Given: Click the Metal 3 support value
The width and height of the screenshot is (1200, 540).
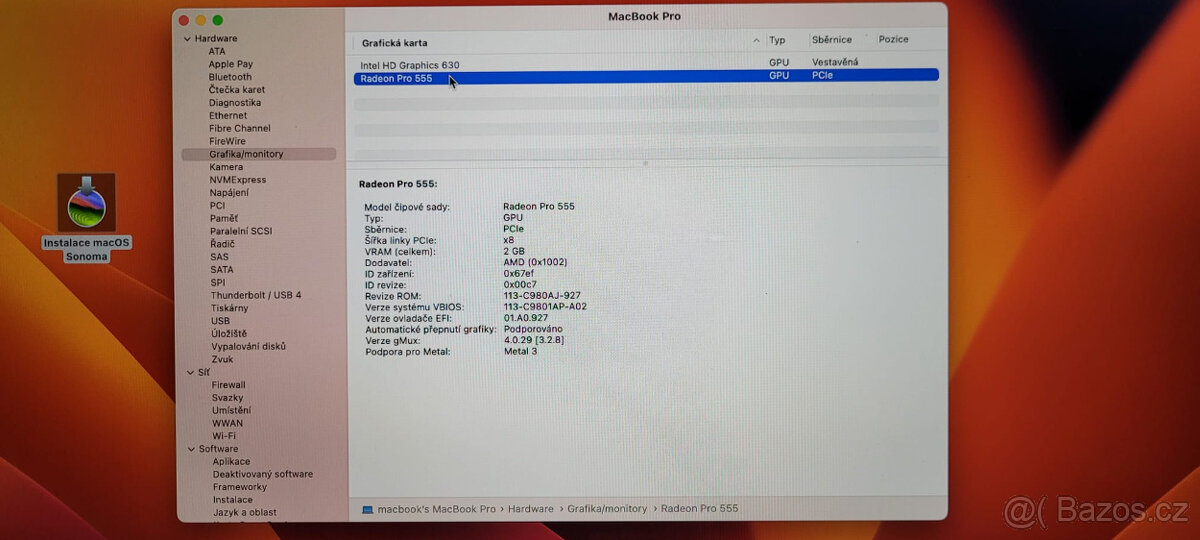Looking at the screenshot, I should click(520, 351).
